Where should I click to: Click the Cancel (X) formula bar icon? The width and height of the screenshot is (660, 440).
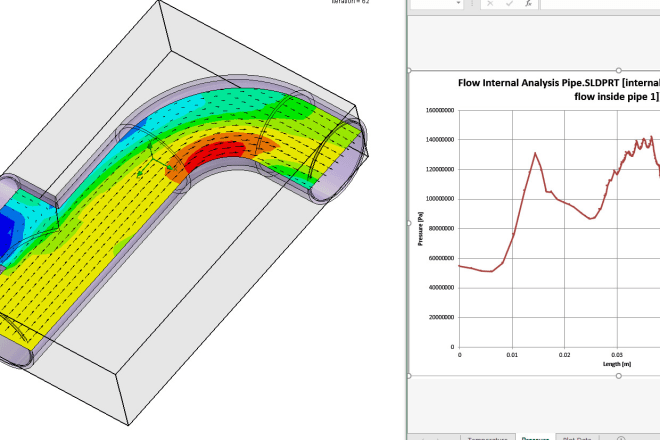[x=490, y=3]
